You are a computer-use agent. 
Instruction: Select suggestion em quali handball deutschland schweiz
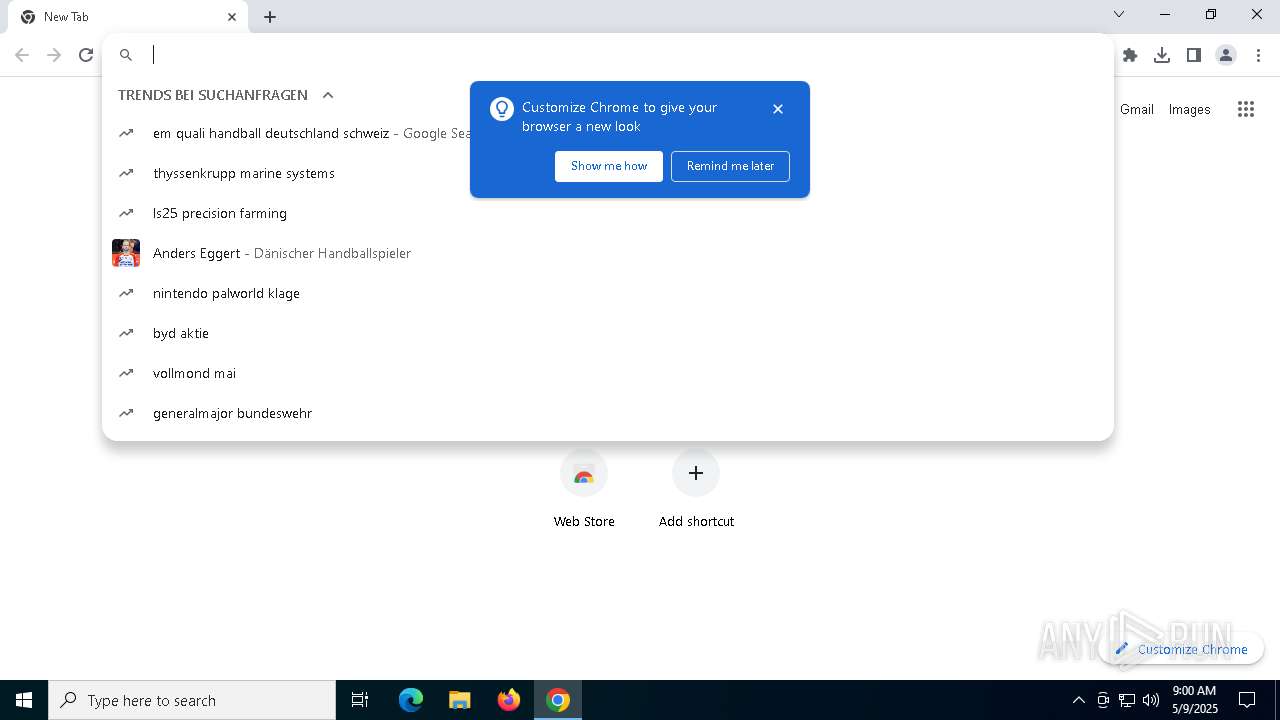(608, 133)
